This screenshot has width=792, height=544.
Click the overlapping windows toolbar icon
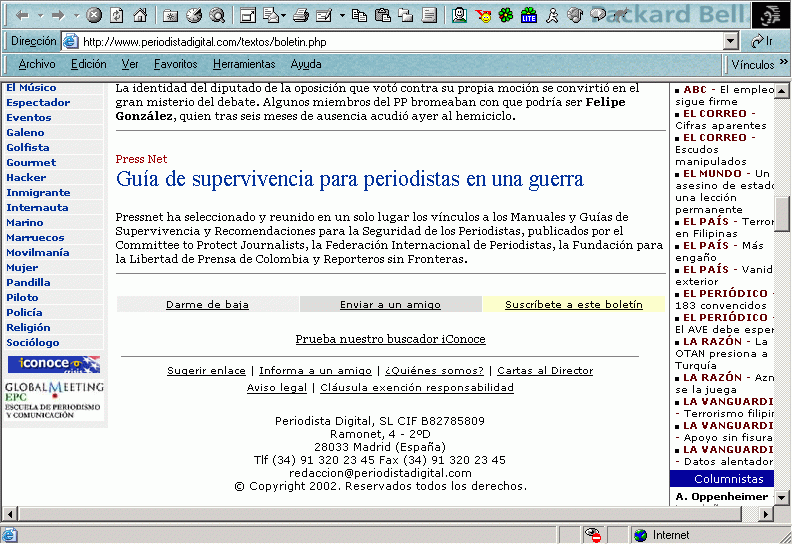point(406,16)
